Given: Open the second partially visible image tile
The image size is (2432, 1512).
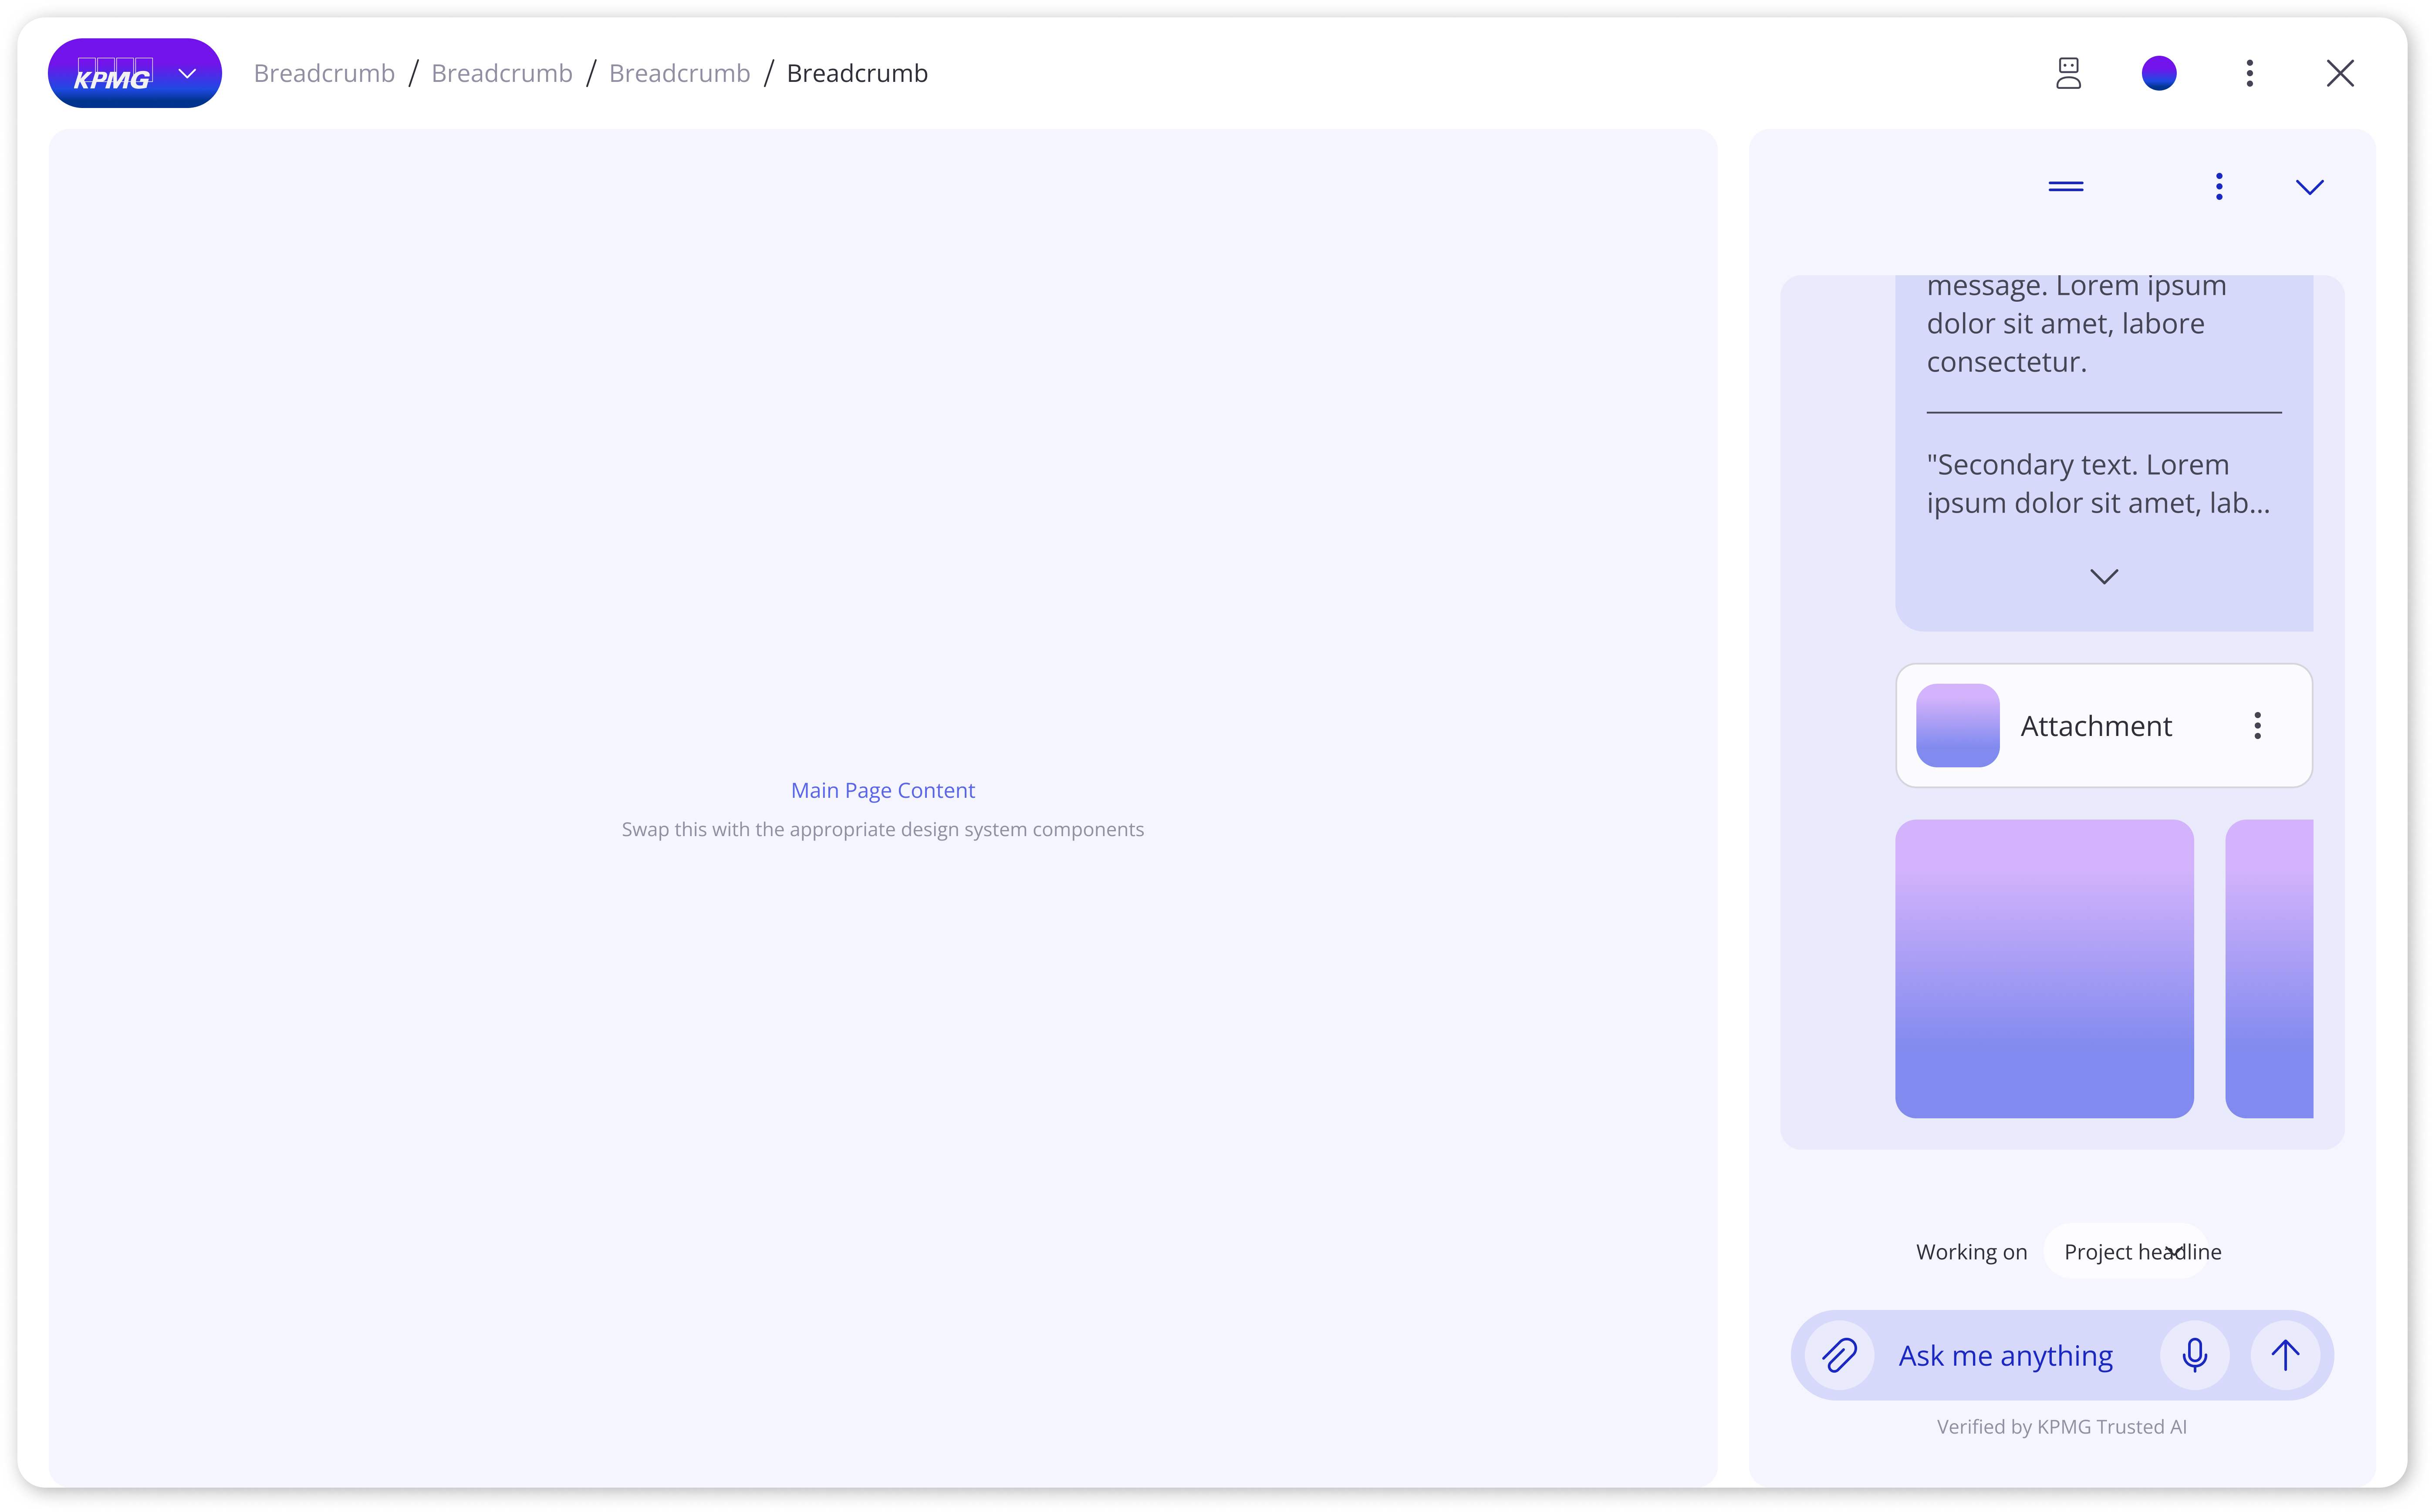Looking at the screenshot, I should [x=2269, y=968].
